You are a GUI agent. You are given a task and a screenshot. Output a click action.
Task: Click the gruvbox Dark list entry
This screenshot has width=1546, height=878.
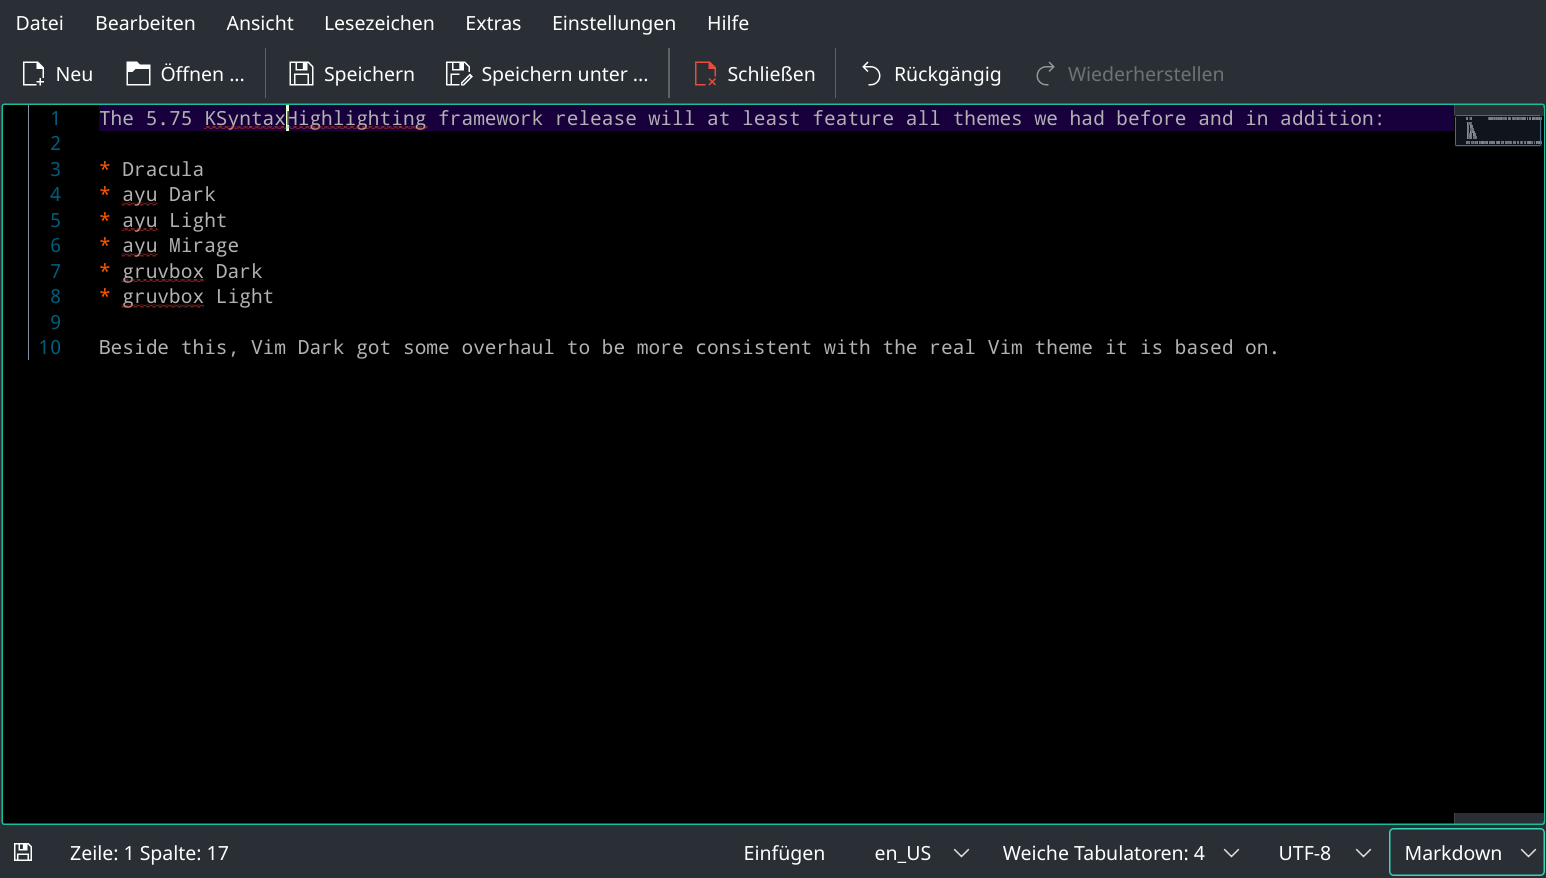coord(192,271)
